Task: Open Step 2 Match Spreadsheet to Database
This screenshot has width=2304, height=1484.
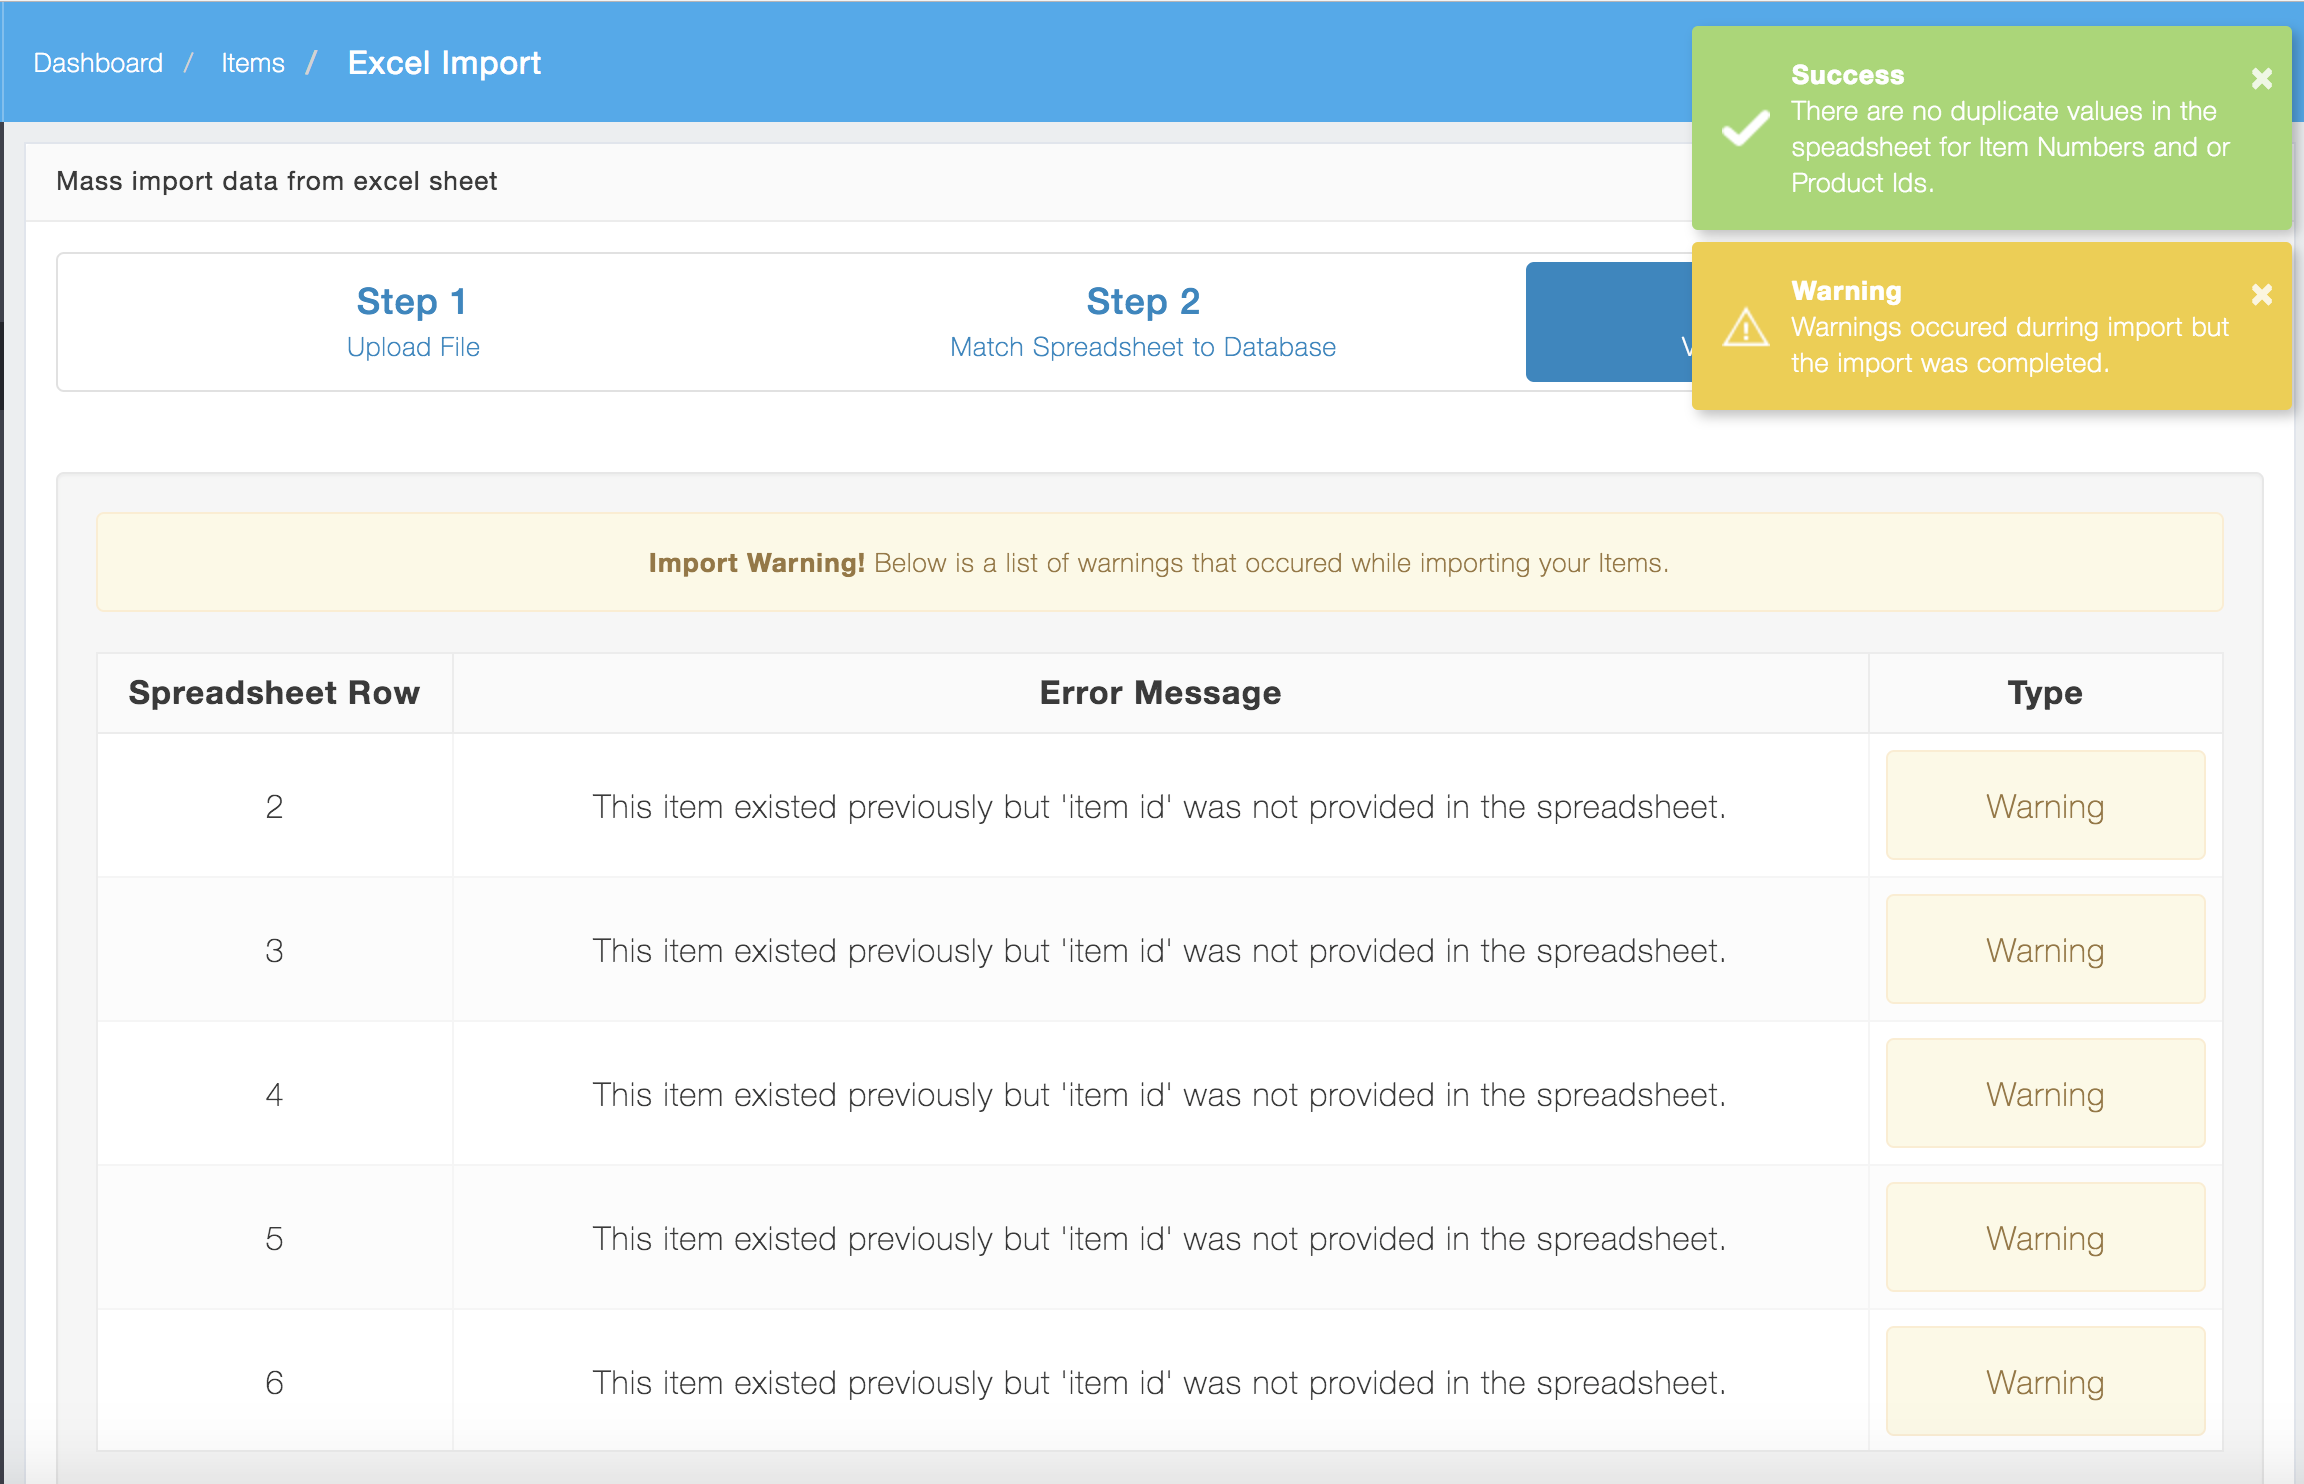Action: [1141, 322]
